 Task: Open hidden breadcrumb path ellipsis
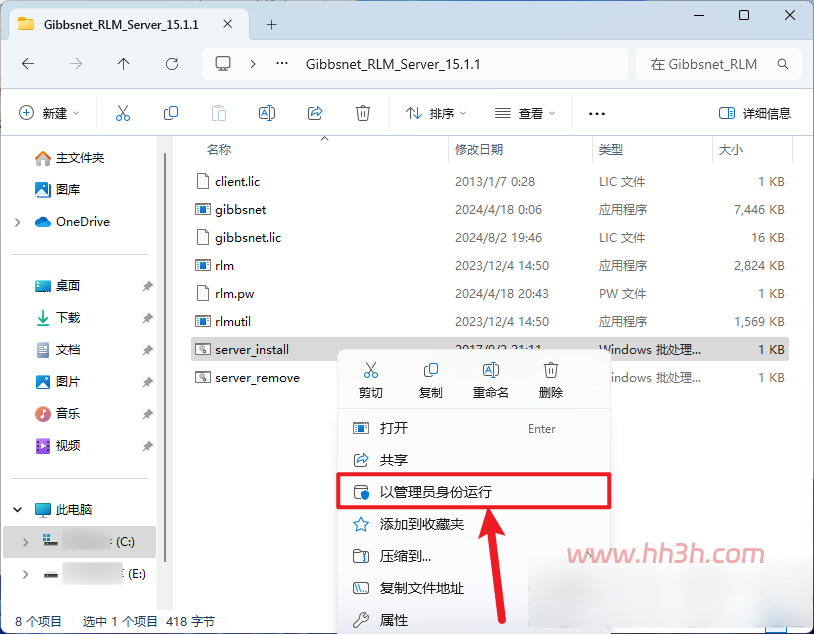(282, 64)
